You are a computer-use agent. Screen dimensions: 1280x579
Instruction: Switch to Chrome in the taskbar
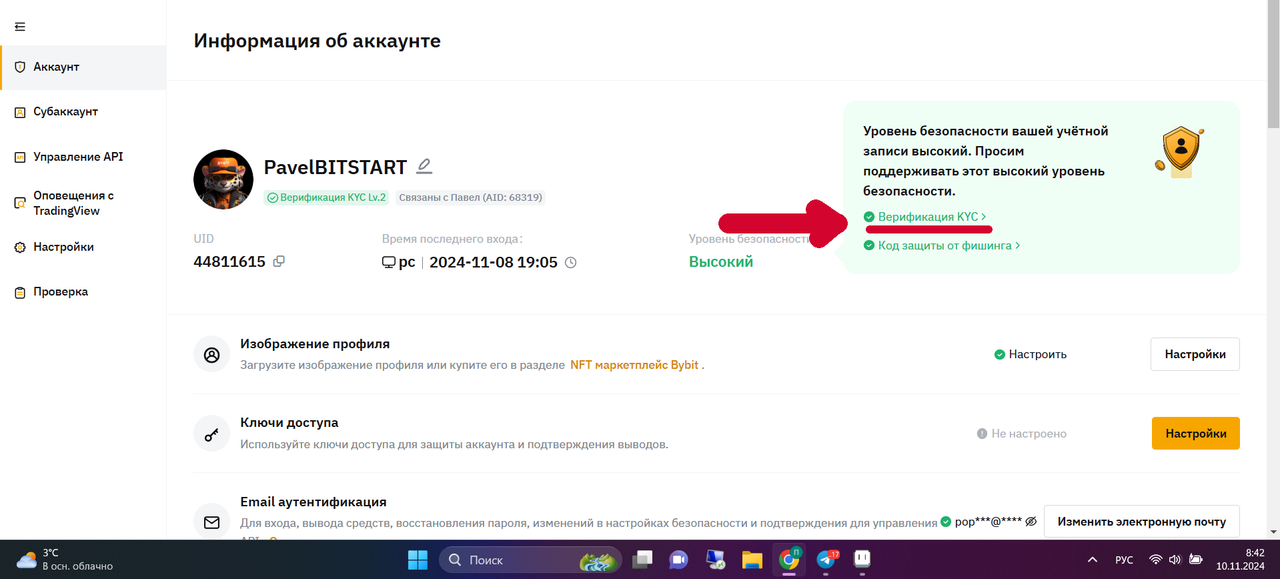pyautogui.click(x=790, y=560)
